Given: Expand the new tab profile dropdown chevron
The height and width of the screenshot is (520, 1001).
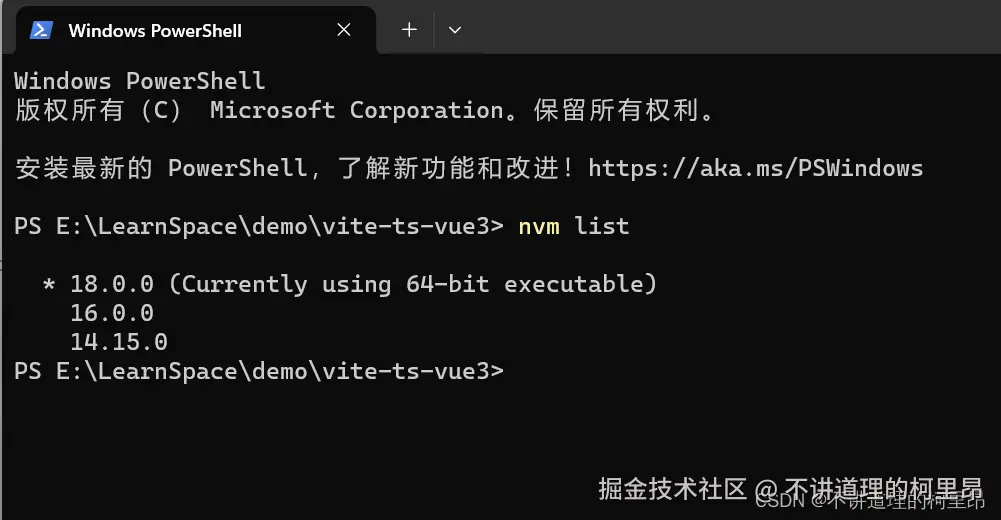Looking at the screenshot, I should (x=455, y=30).
